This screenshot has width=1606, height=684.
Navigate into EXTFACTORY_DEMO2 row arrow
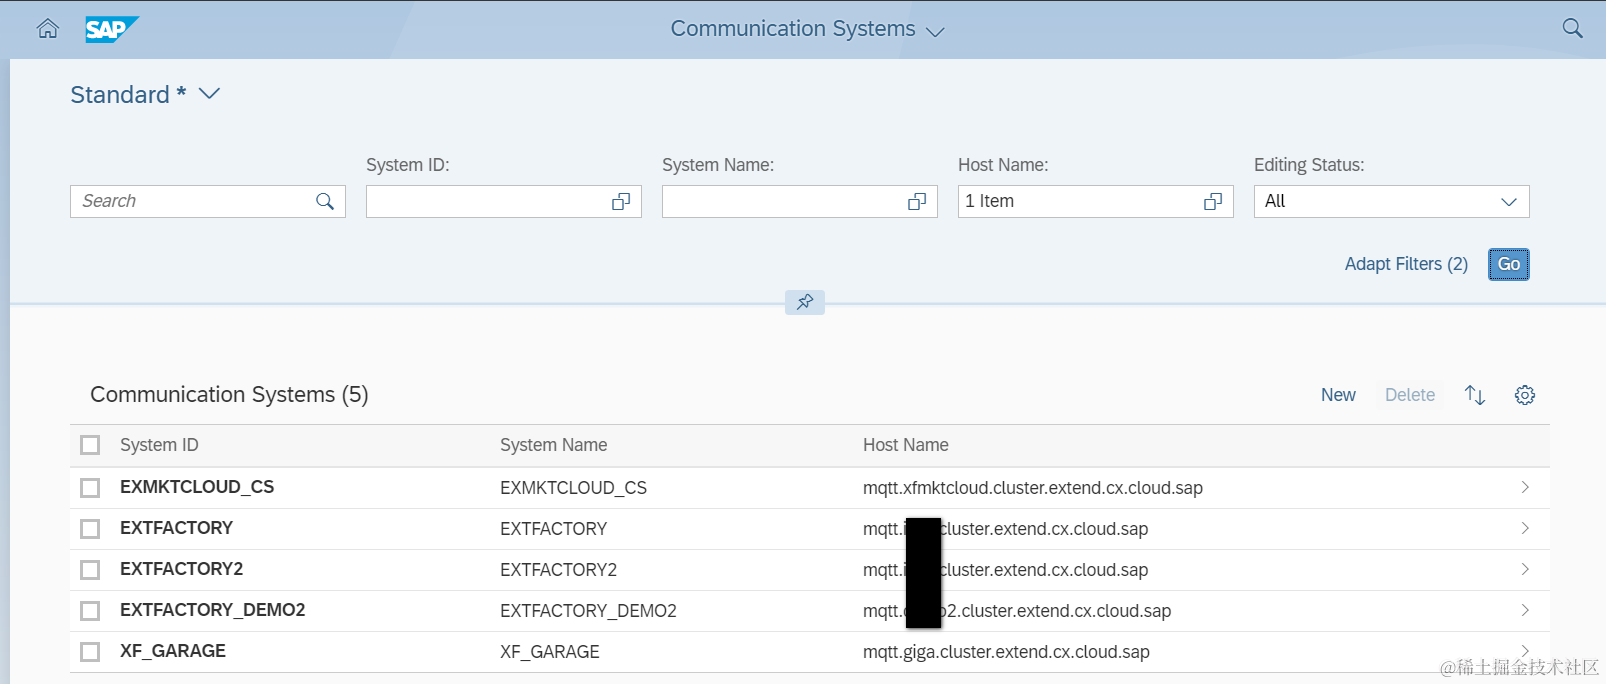[1525, 610]
